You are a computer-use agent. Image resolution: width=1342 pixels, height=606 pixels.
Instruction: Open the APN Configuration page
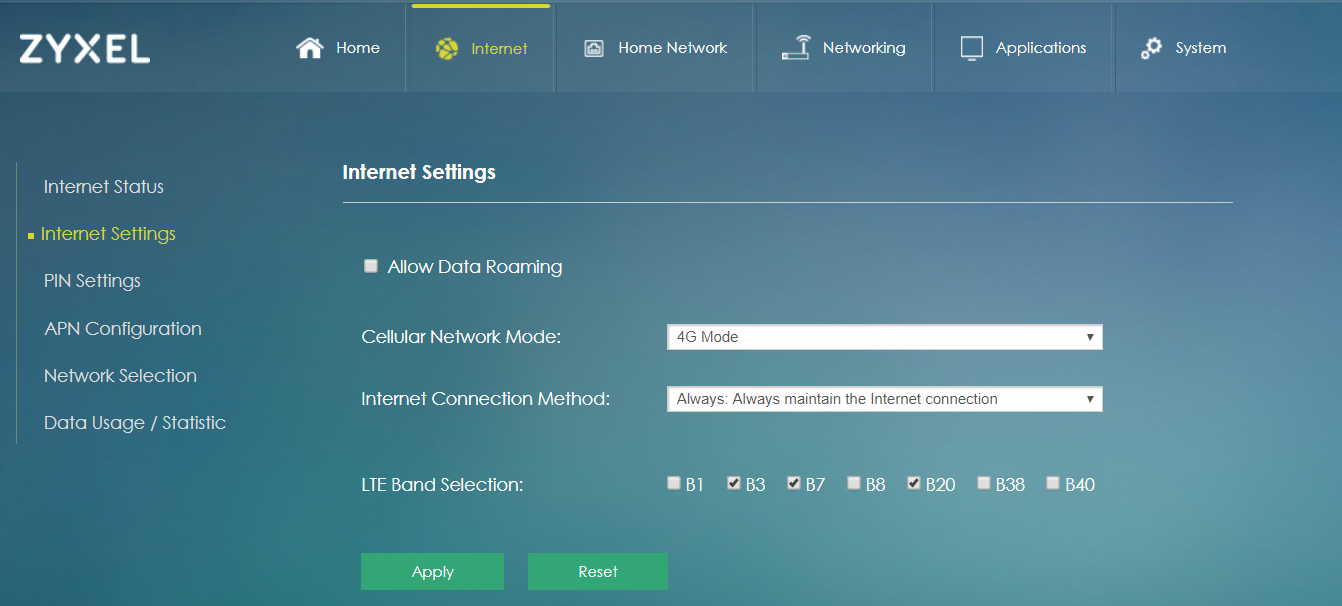[x=123, y=329]
